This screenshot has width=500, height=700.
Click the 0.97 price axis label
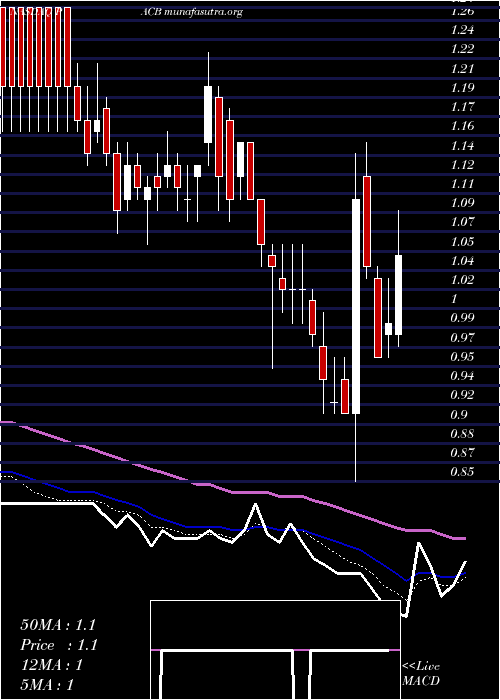click(x=462, y=337)
